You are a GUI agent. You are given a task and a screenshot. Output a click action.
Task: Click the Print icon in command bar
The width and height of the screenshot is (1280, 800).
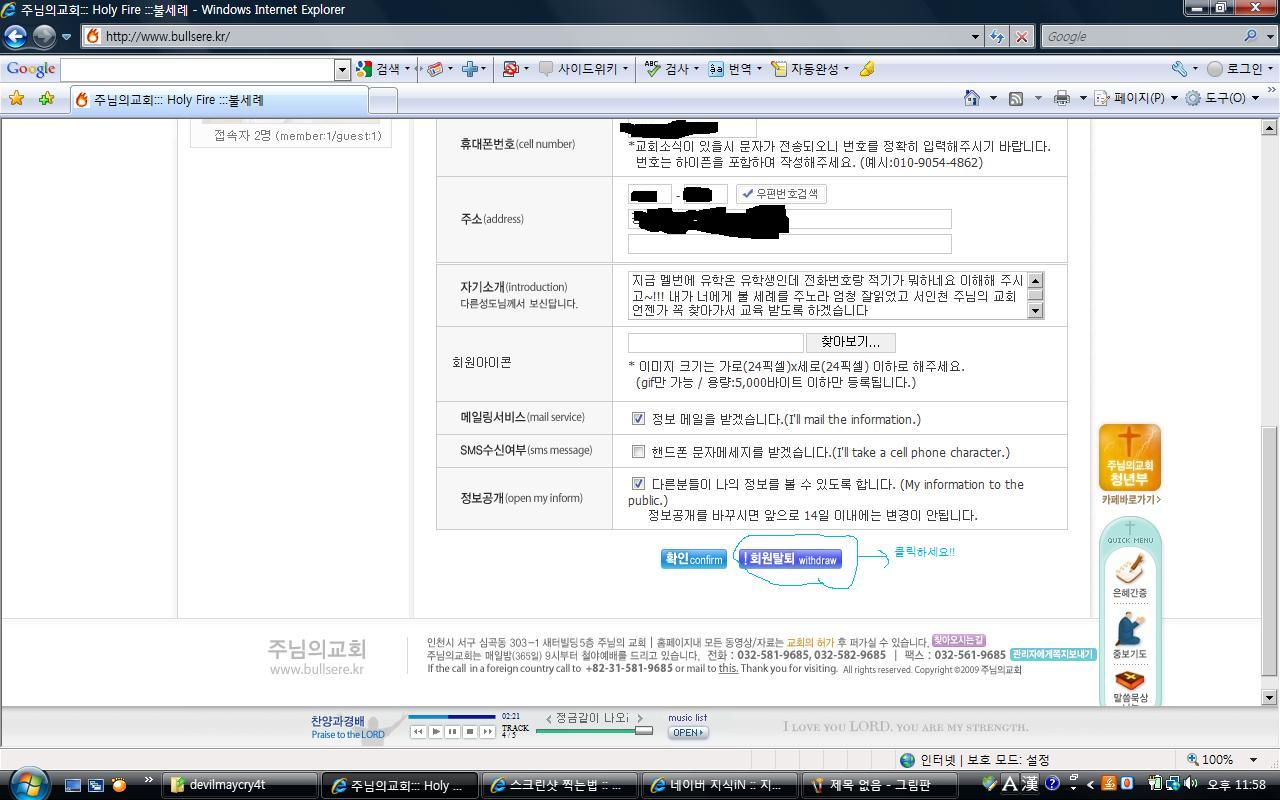pyautogui.click(x=1062, y=98)
